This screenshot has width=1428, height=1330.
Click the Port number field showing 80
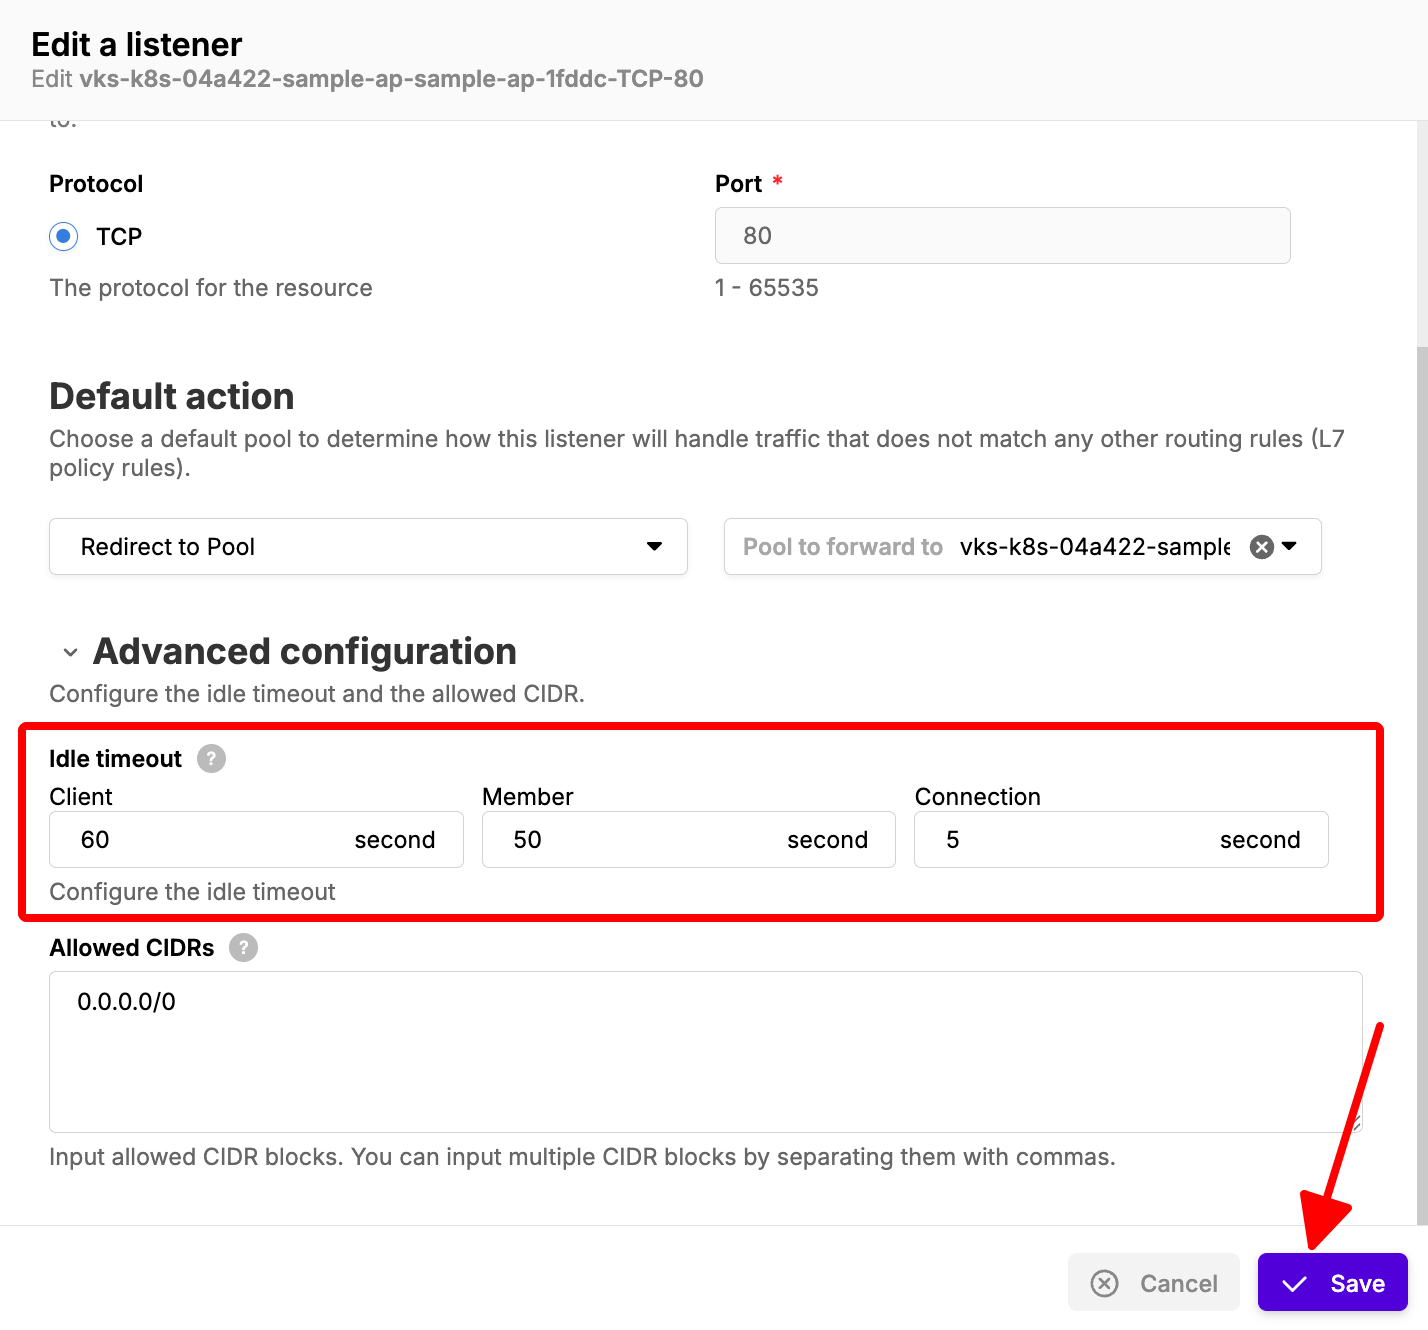1002,236
